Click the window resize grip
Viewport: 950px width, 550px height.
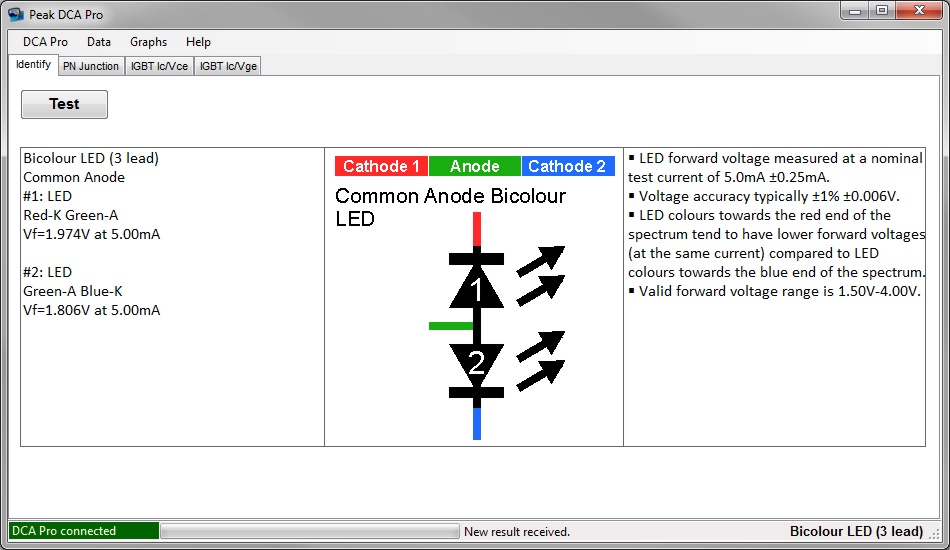click(934, 534)
